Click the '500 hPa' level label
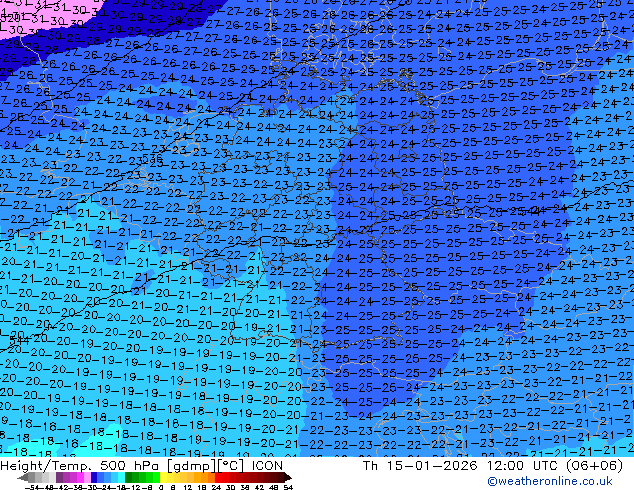The height and width of the screenshot is (490, 634). (x=131, y=466)
